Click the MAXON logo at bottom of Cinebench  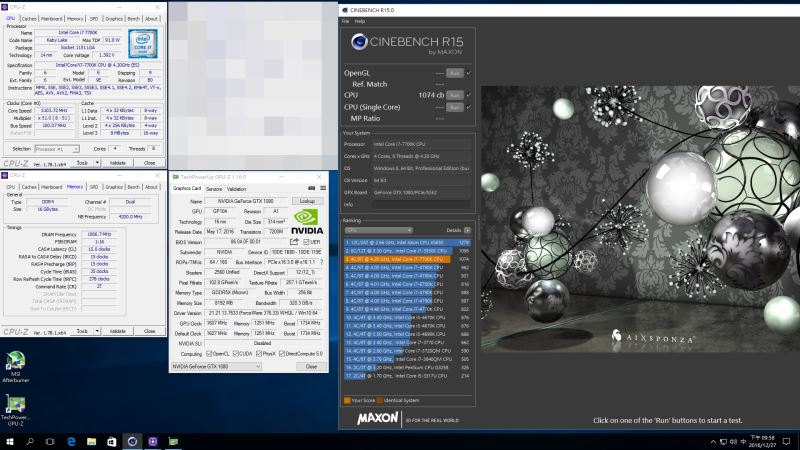(x=378, y=419)
